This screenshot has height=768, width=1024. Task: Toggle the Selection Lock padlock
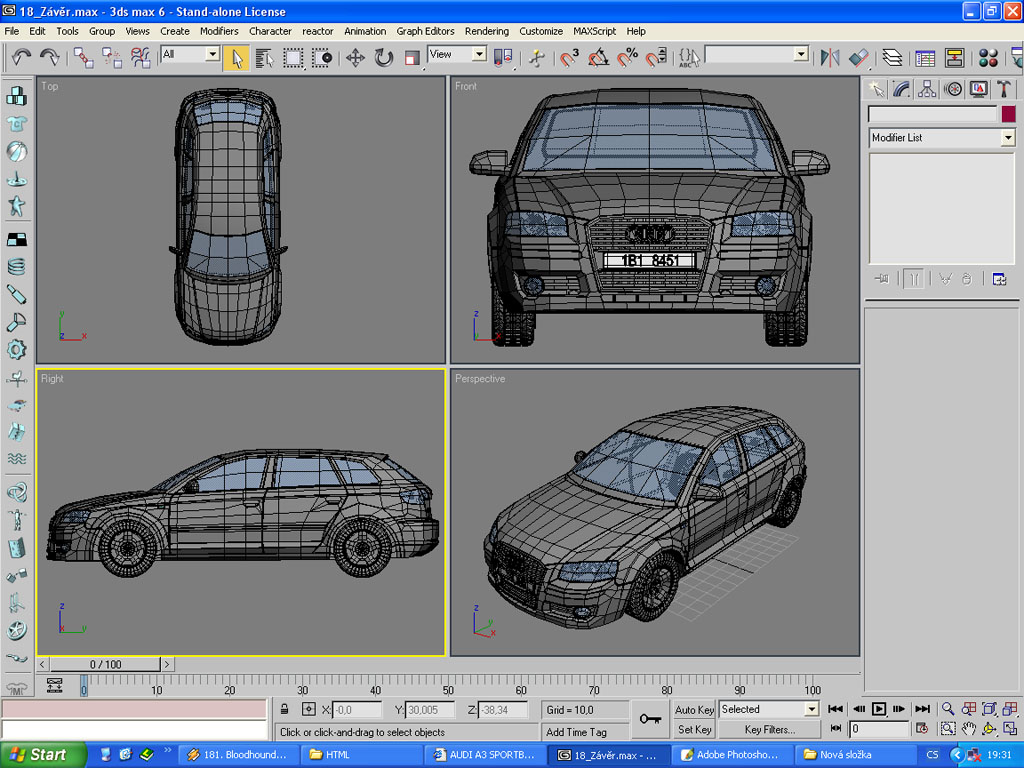pyautogui.click(x=284, y=709)
